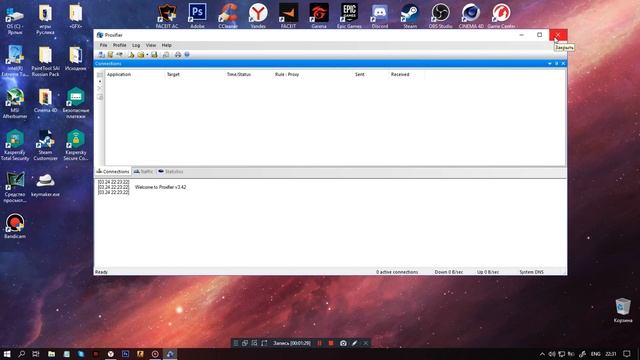The image size is (640, 360).
Task: Select MSI Afterburner desktop icon
Action: click(15, 103)
